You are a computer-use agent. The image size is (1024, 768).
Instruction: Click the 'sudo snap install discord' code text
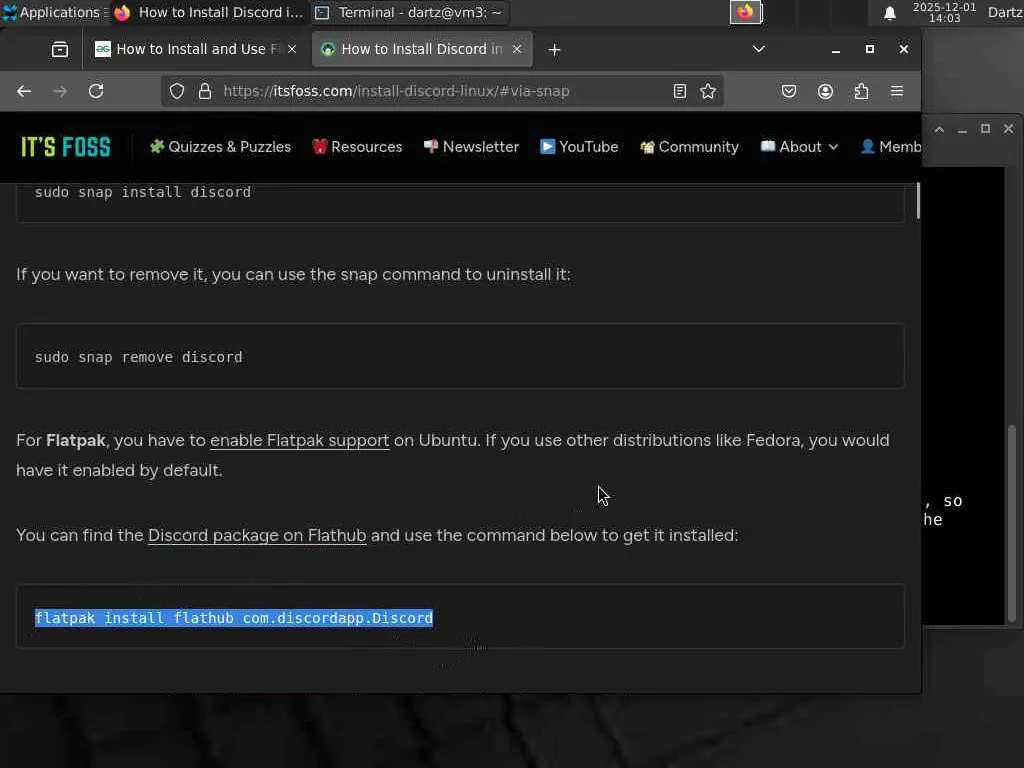click(143, 192)
